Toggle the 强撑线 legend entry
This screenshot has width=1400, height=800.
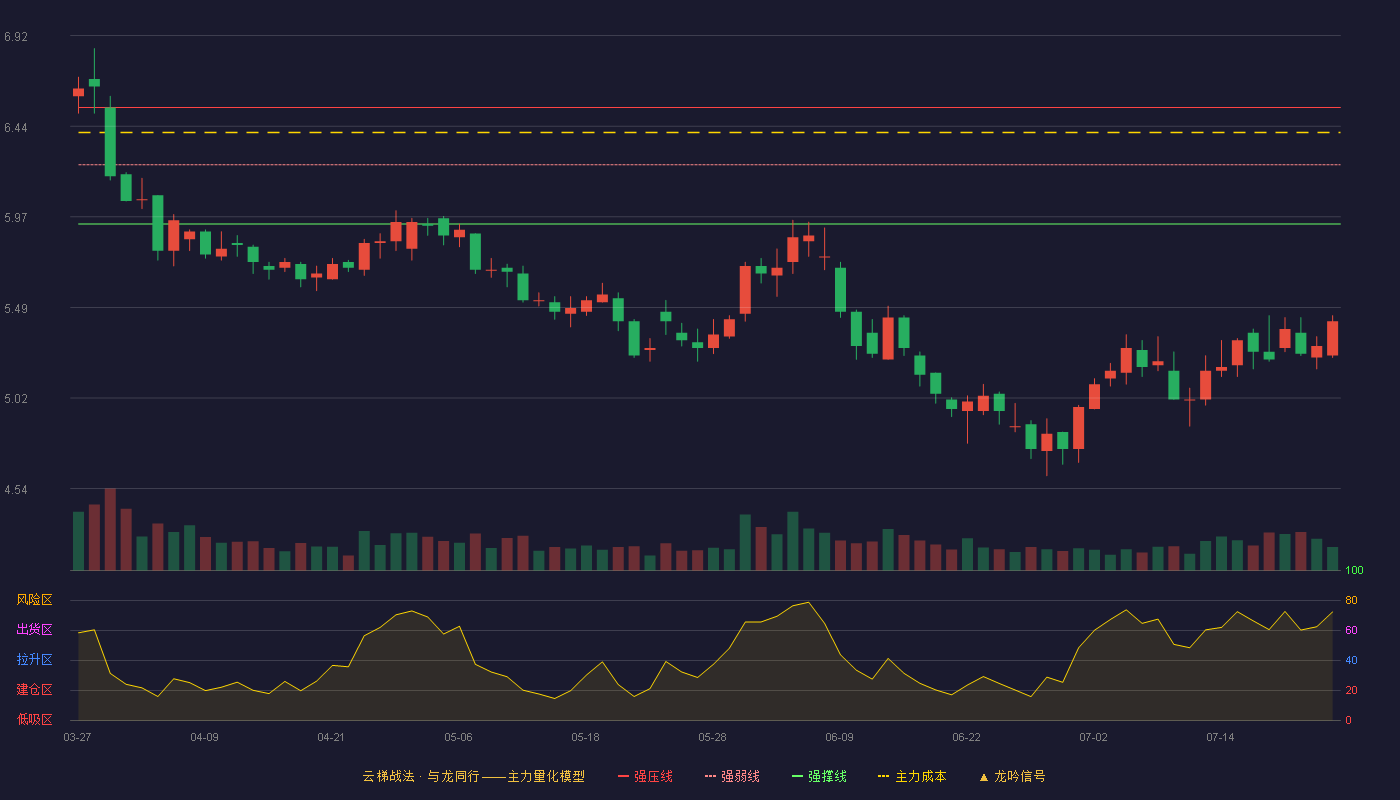pyautogui.click(x=819, y=776)
